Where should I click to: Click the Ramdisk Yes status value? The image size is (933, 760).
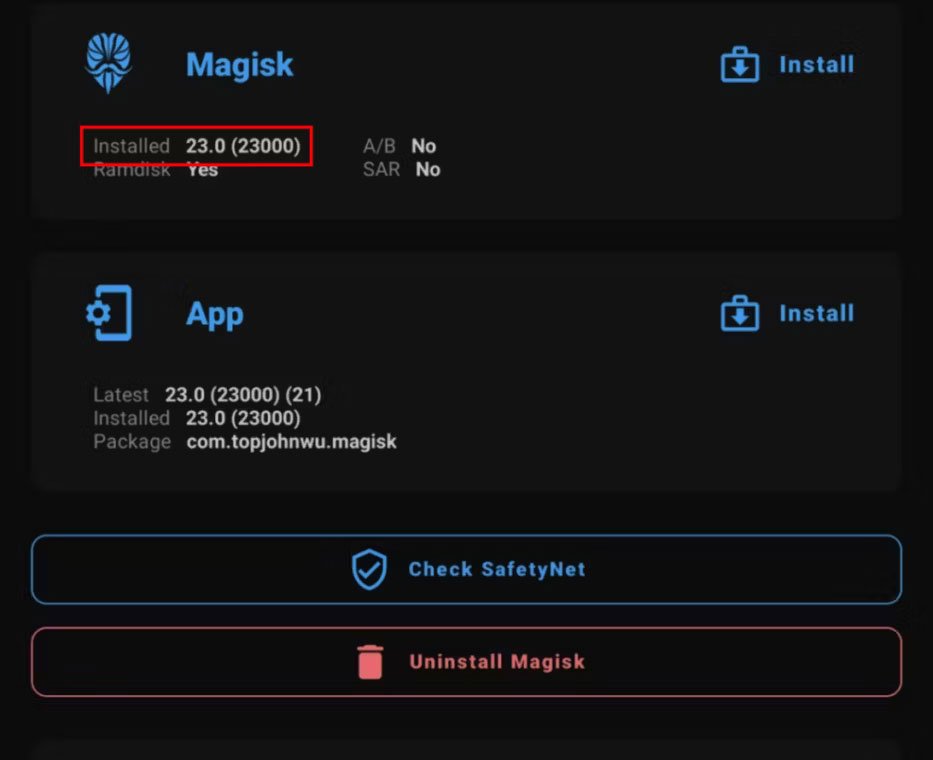point(202,170)
